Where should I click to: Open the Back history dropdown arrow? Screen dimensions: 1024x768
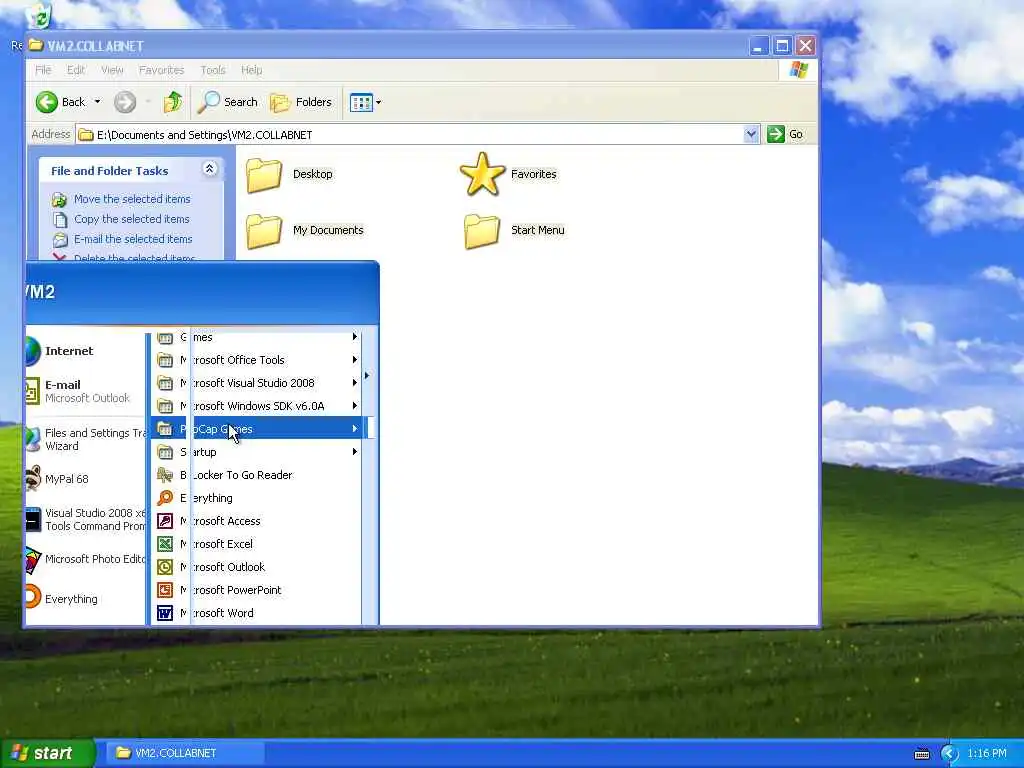97,102
